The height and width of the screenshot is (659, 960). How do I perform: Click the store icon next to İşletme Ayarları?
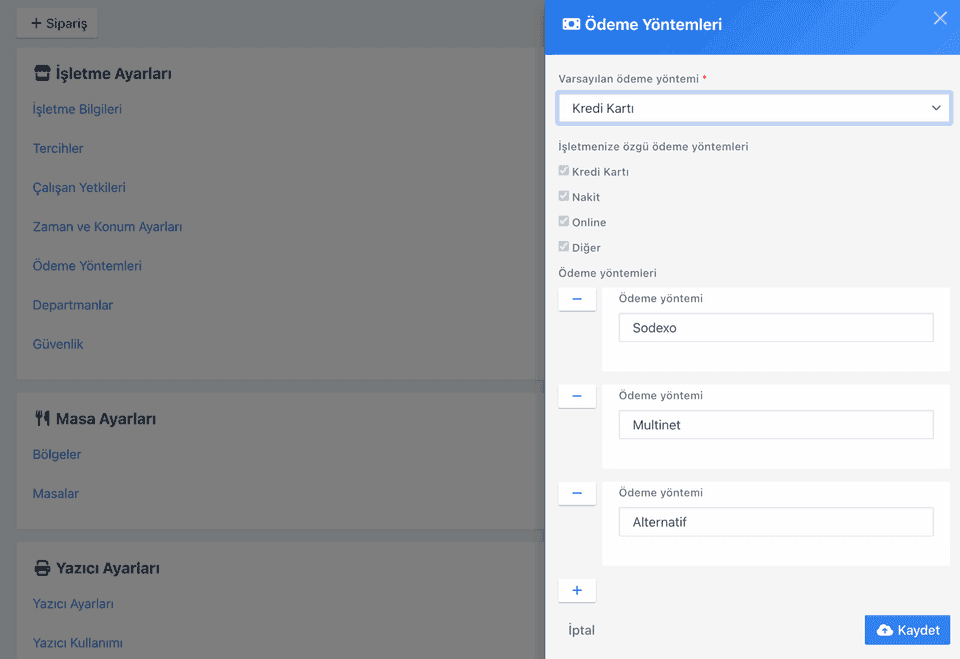point(42,73)
